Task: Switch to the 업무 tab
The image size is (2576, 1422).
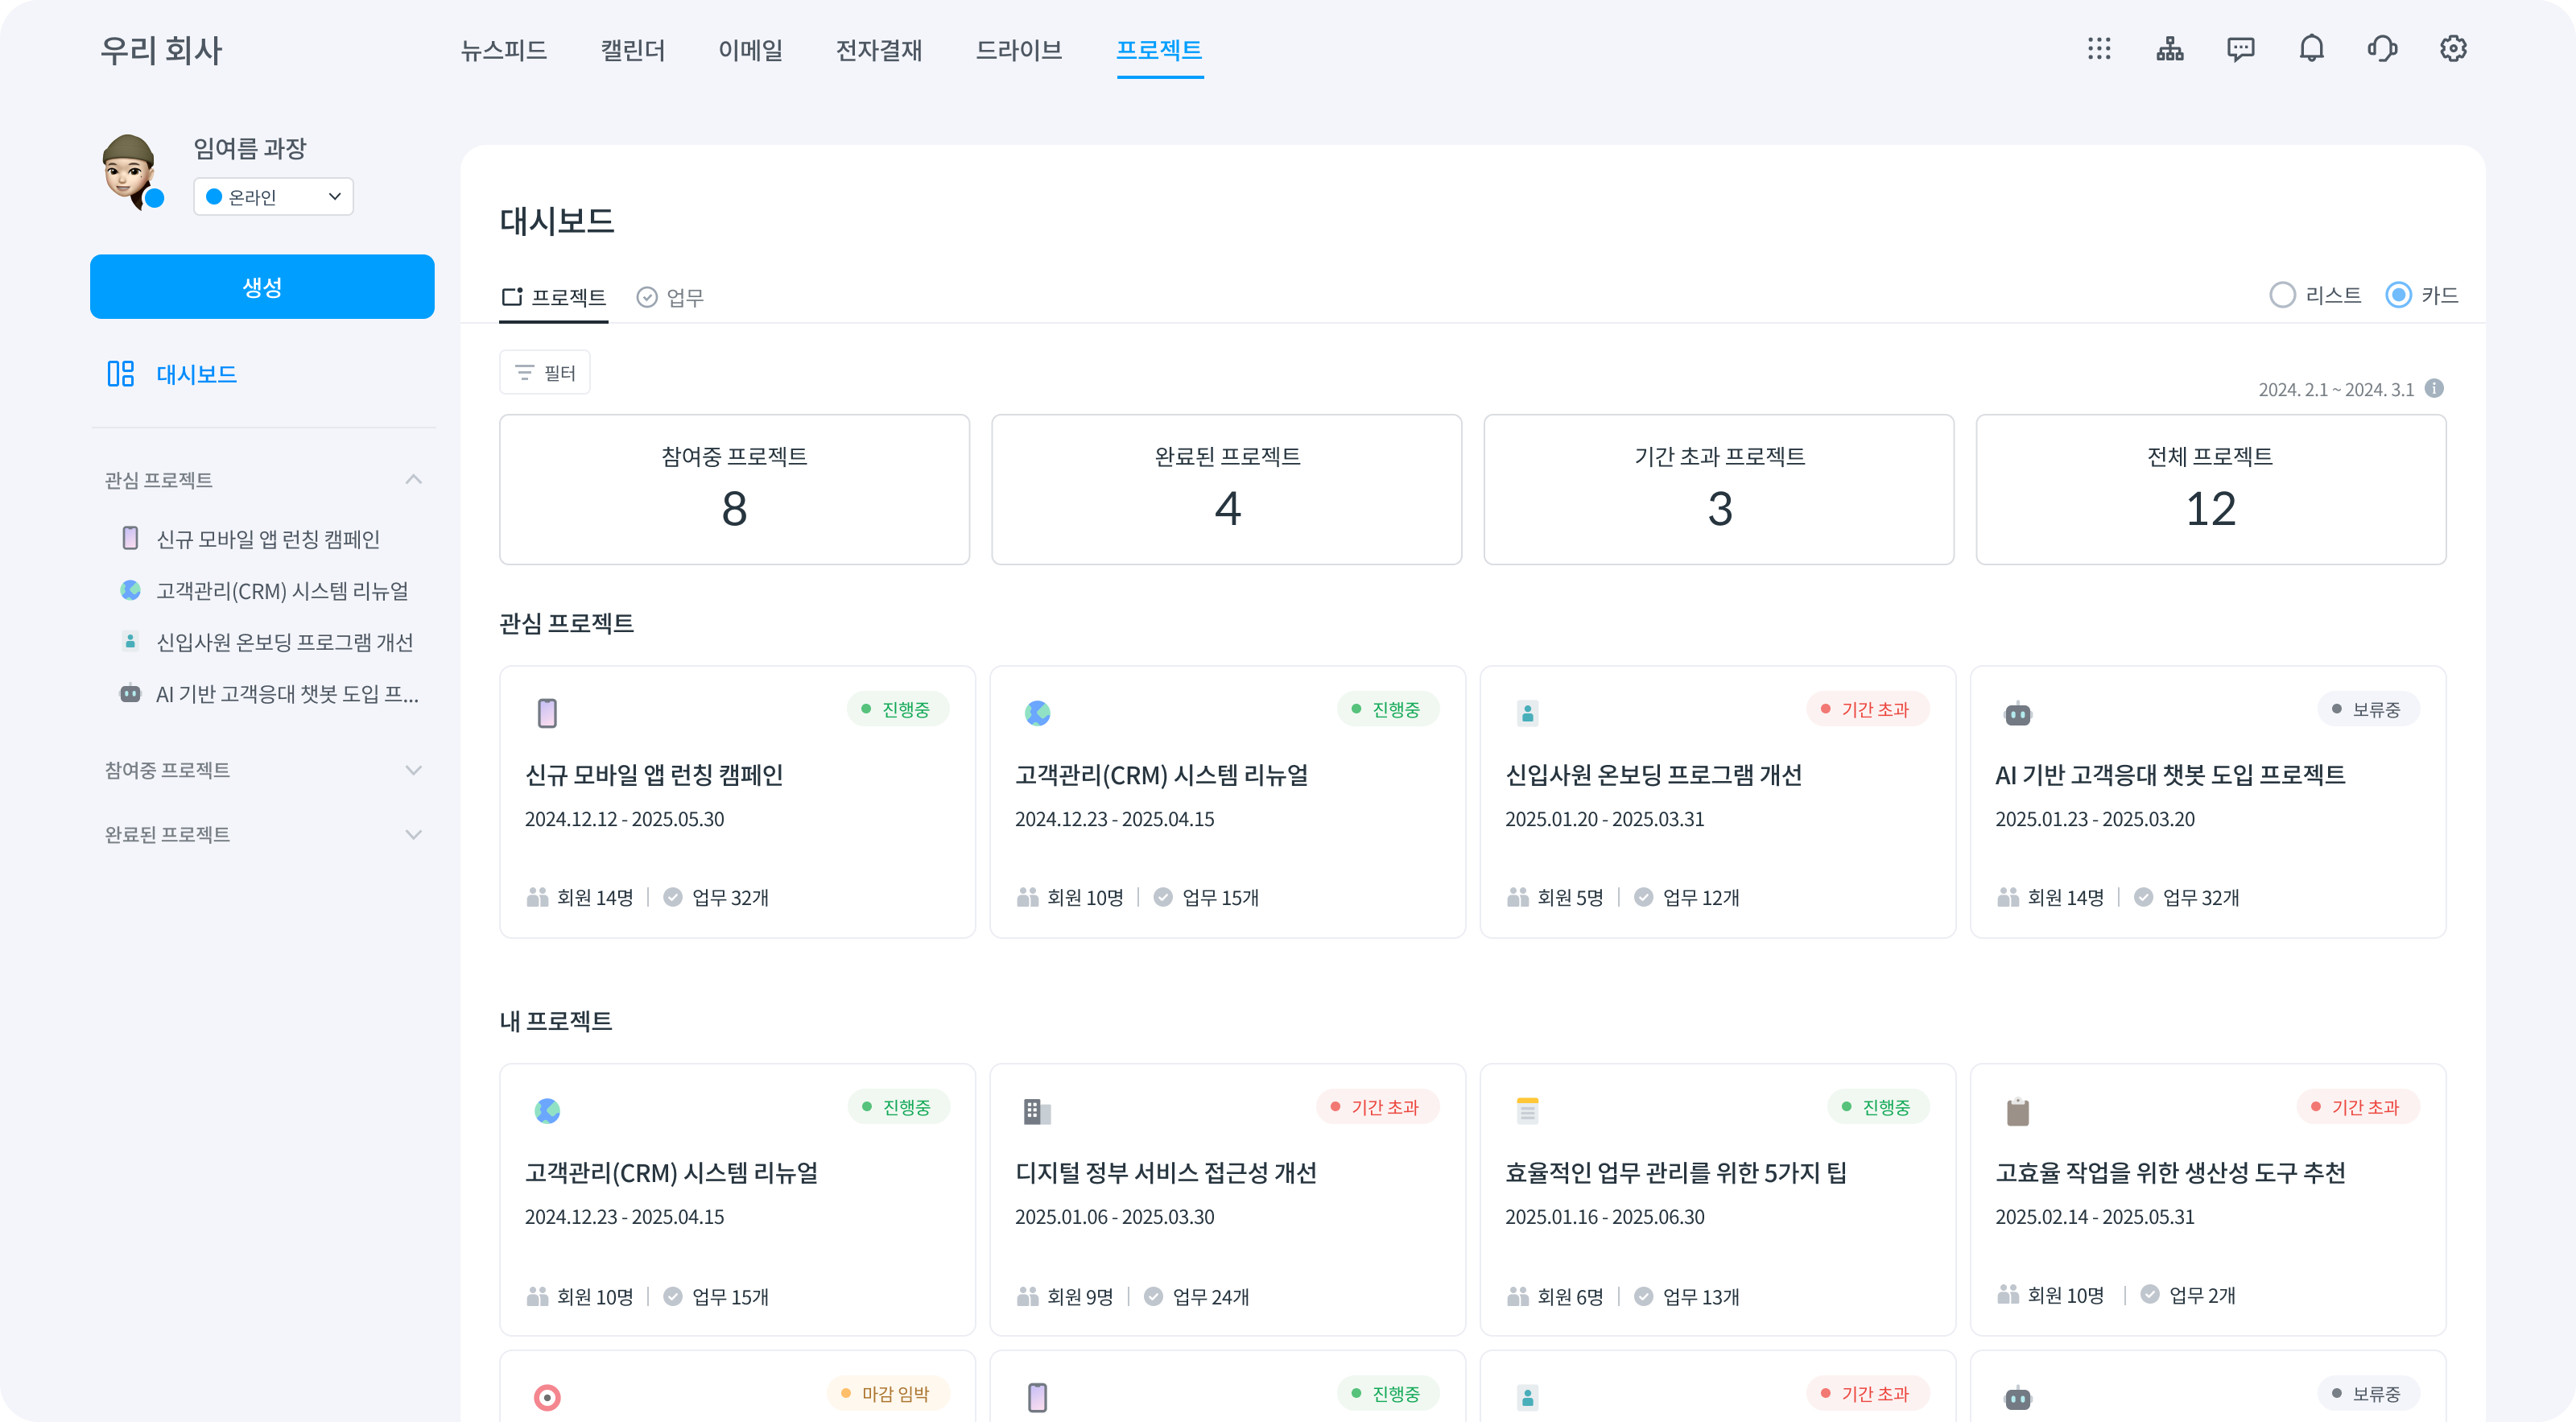Action: pyautogui.click(x=671, y=297)
